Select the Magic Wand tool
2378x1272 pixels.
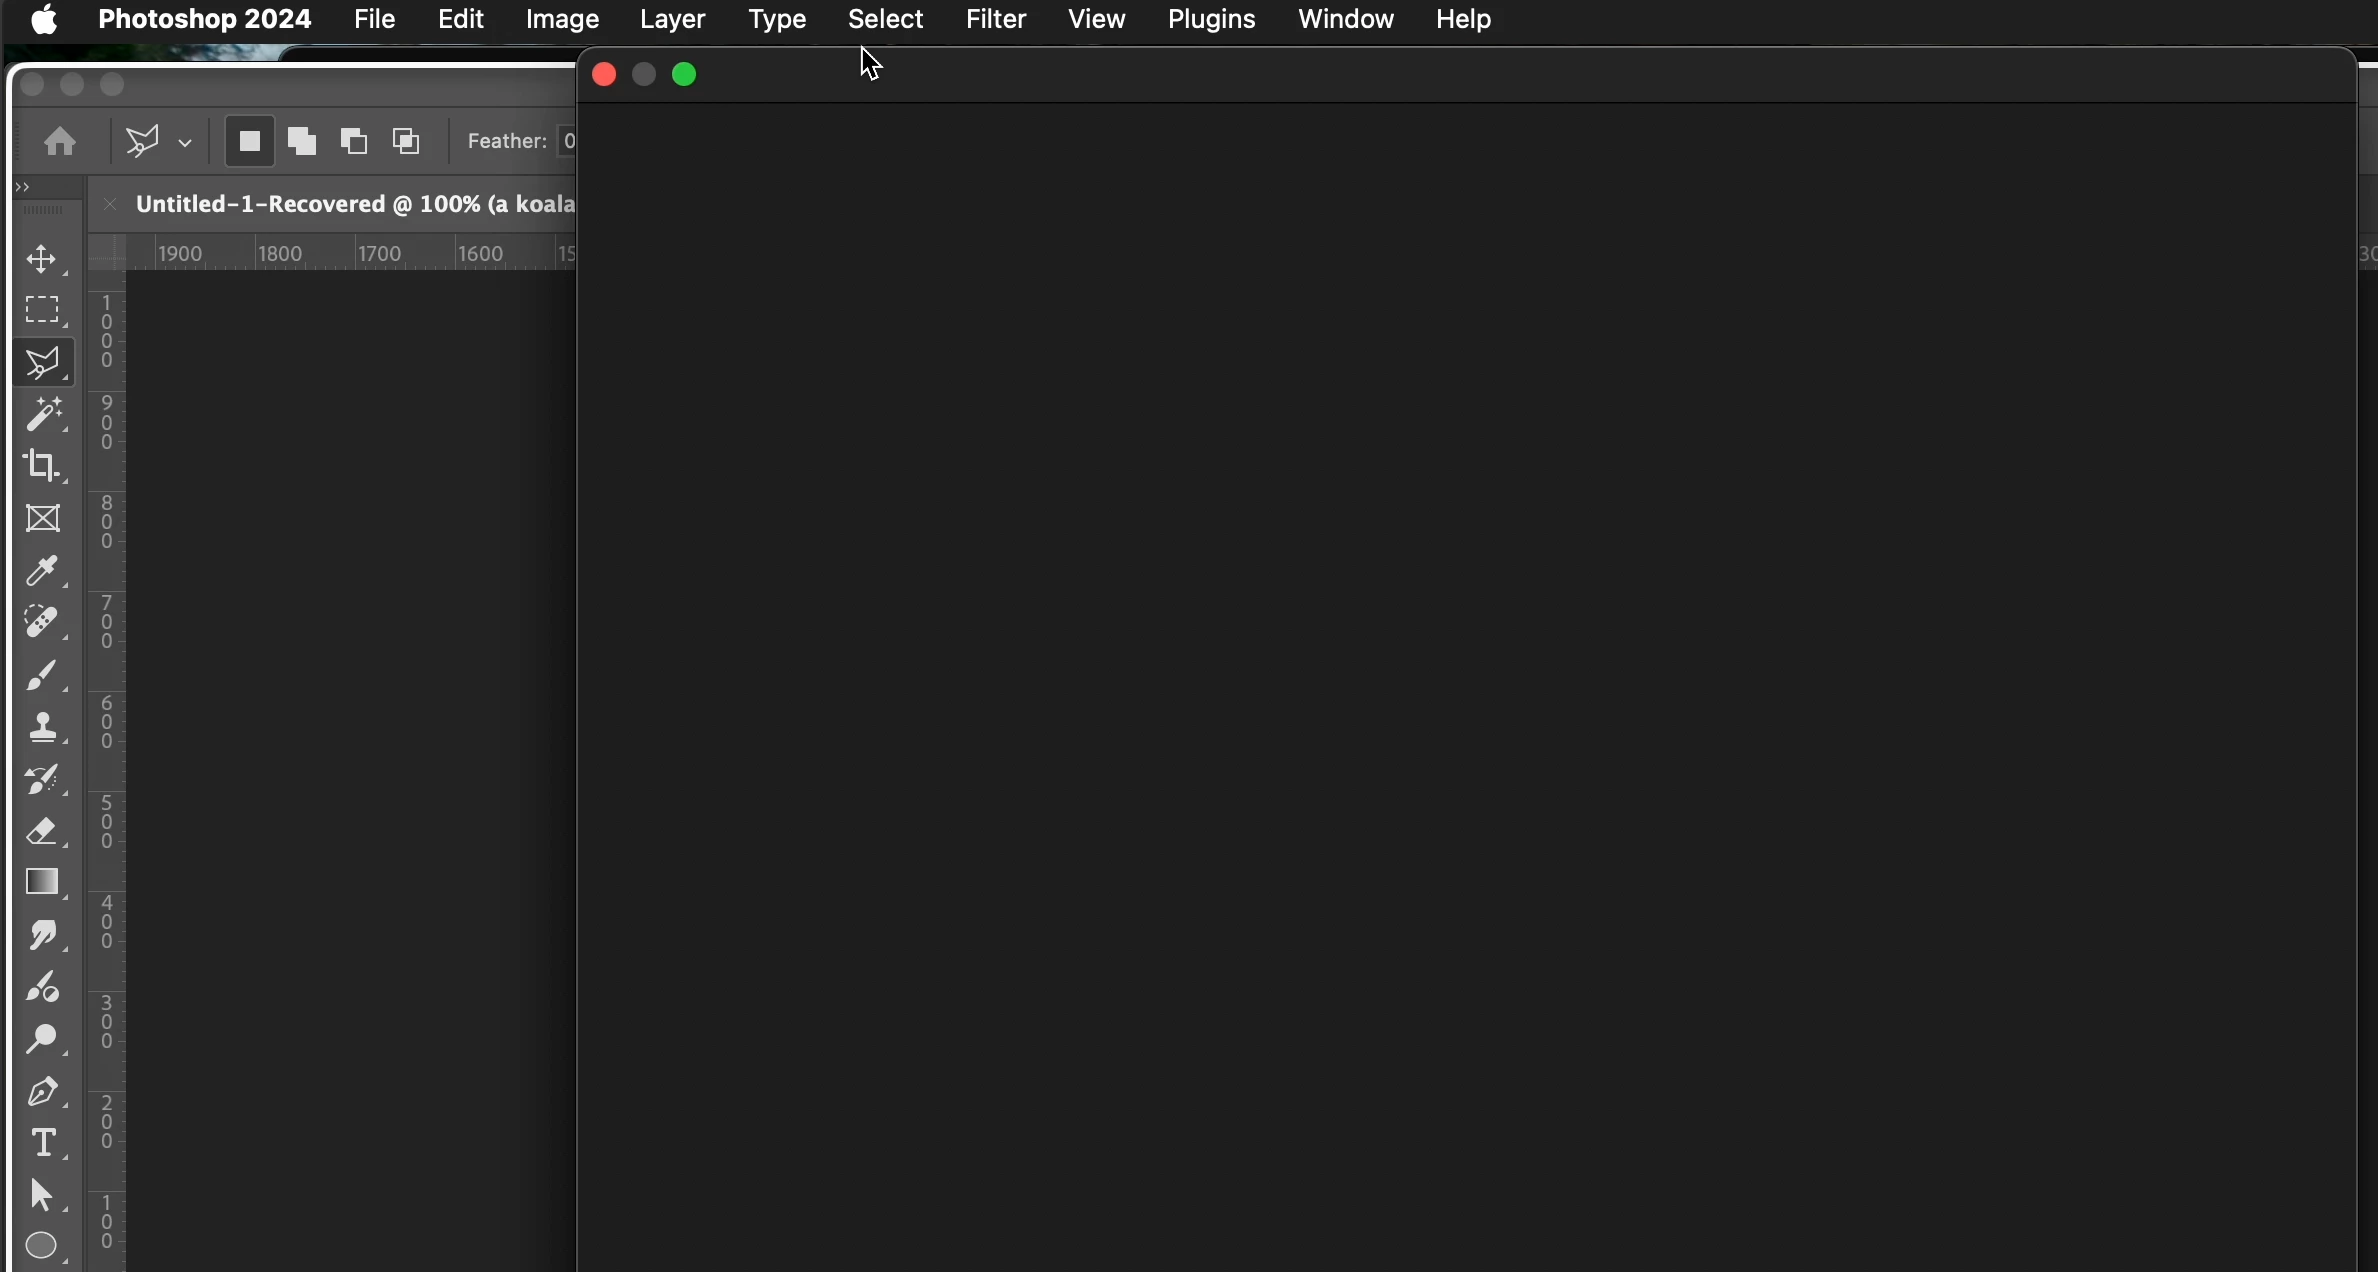(44, 414)
